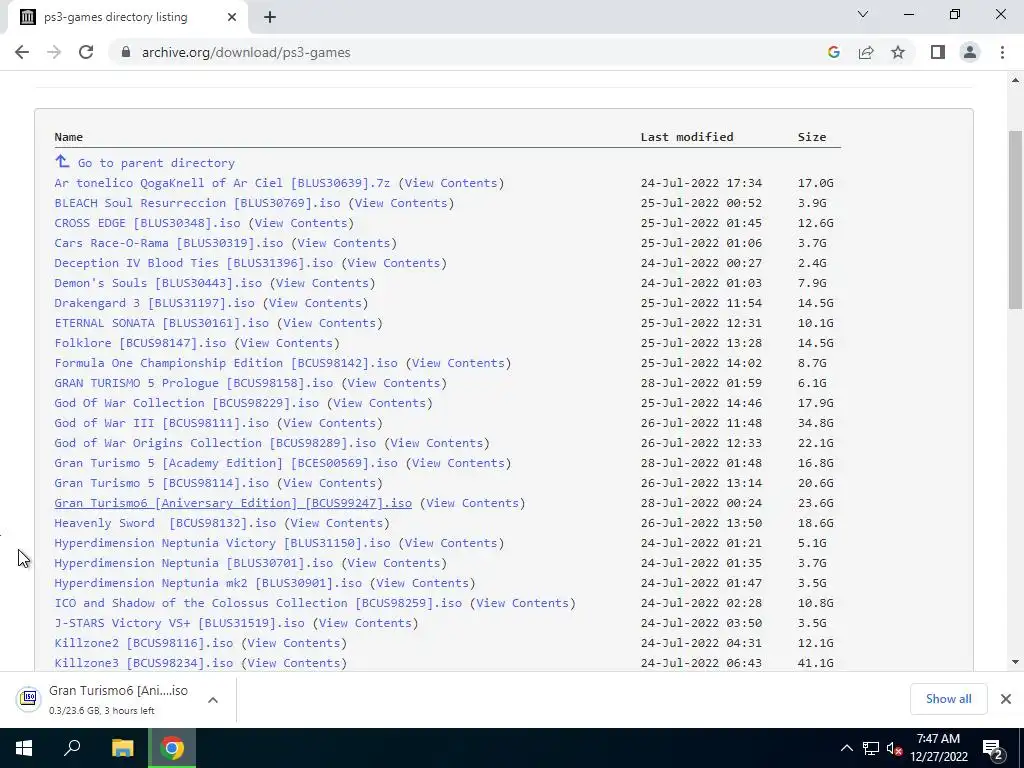The width and height of the screenshot is (1024, 768).
Task: Open God Of War Collection link
Action: (x=186, y=404)
